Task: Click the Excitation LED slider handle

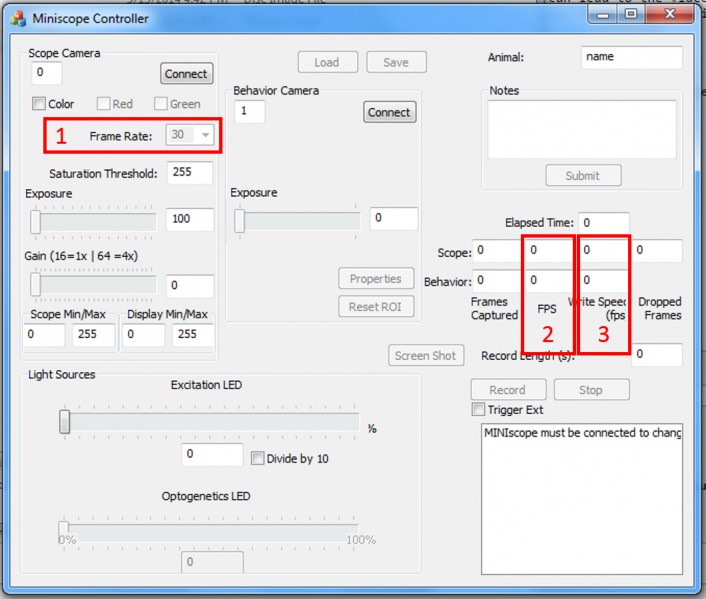Action: [x=64, y=423]
